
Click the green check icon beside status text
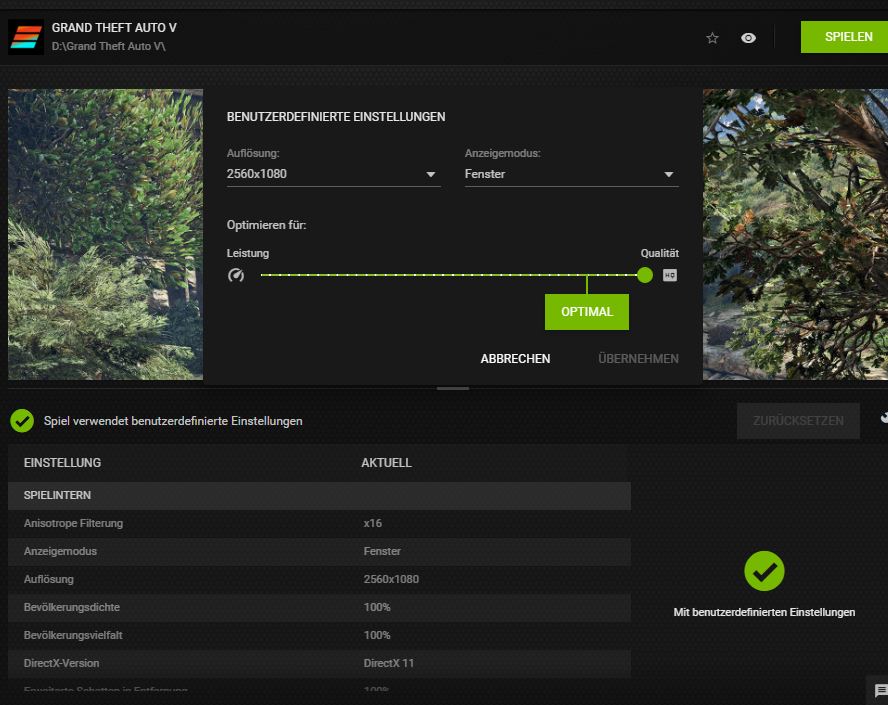click(x=22, y=421)
